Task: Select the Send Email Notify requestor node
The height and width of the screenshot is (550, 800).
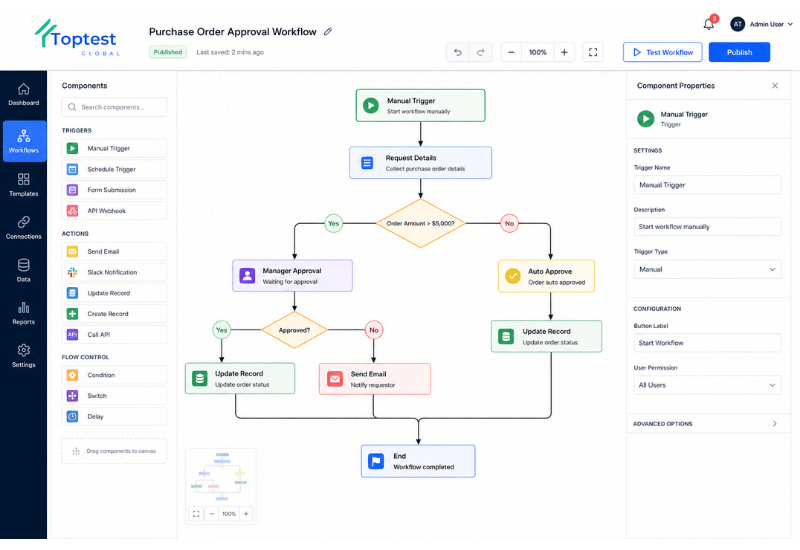Action: tap(375, 379)
